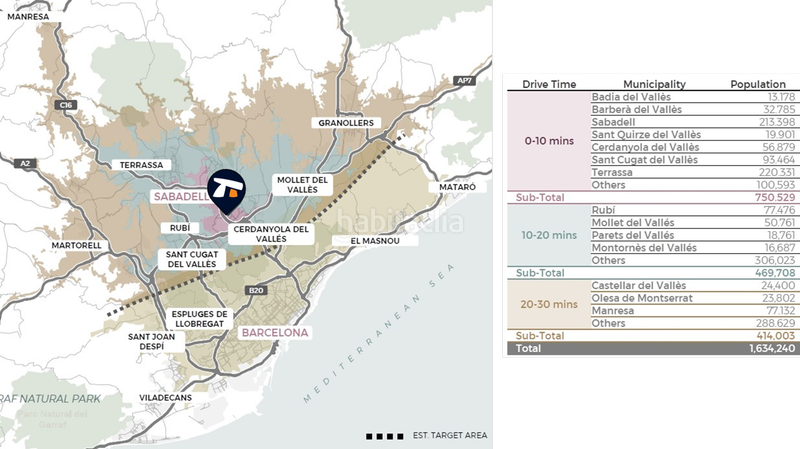Click the TERRASSA map label
This screenshot has height=449, width=800.
pos(140,165)
